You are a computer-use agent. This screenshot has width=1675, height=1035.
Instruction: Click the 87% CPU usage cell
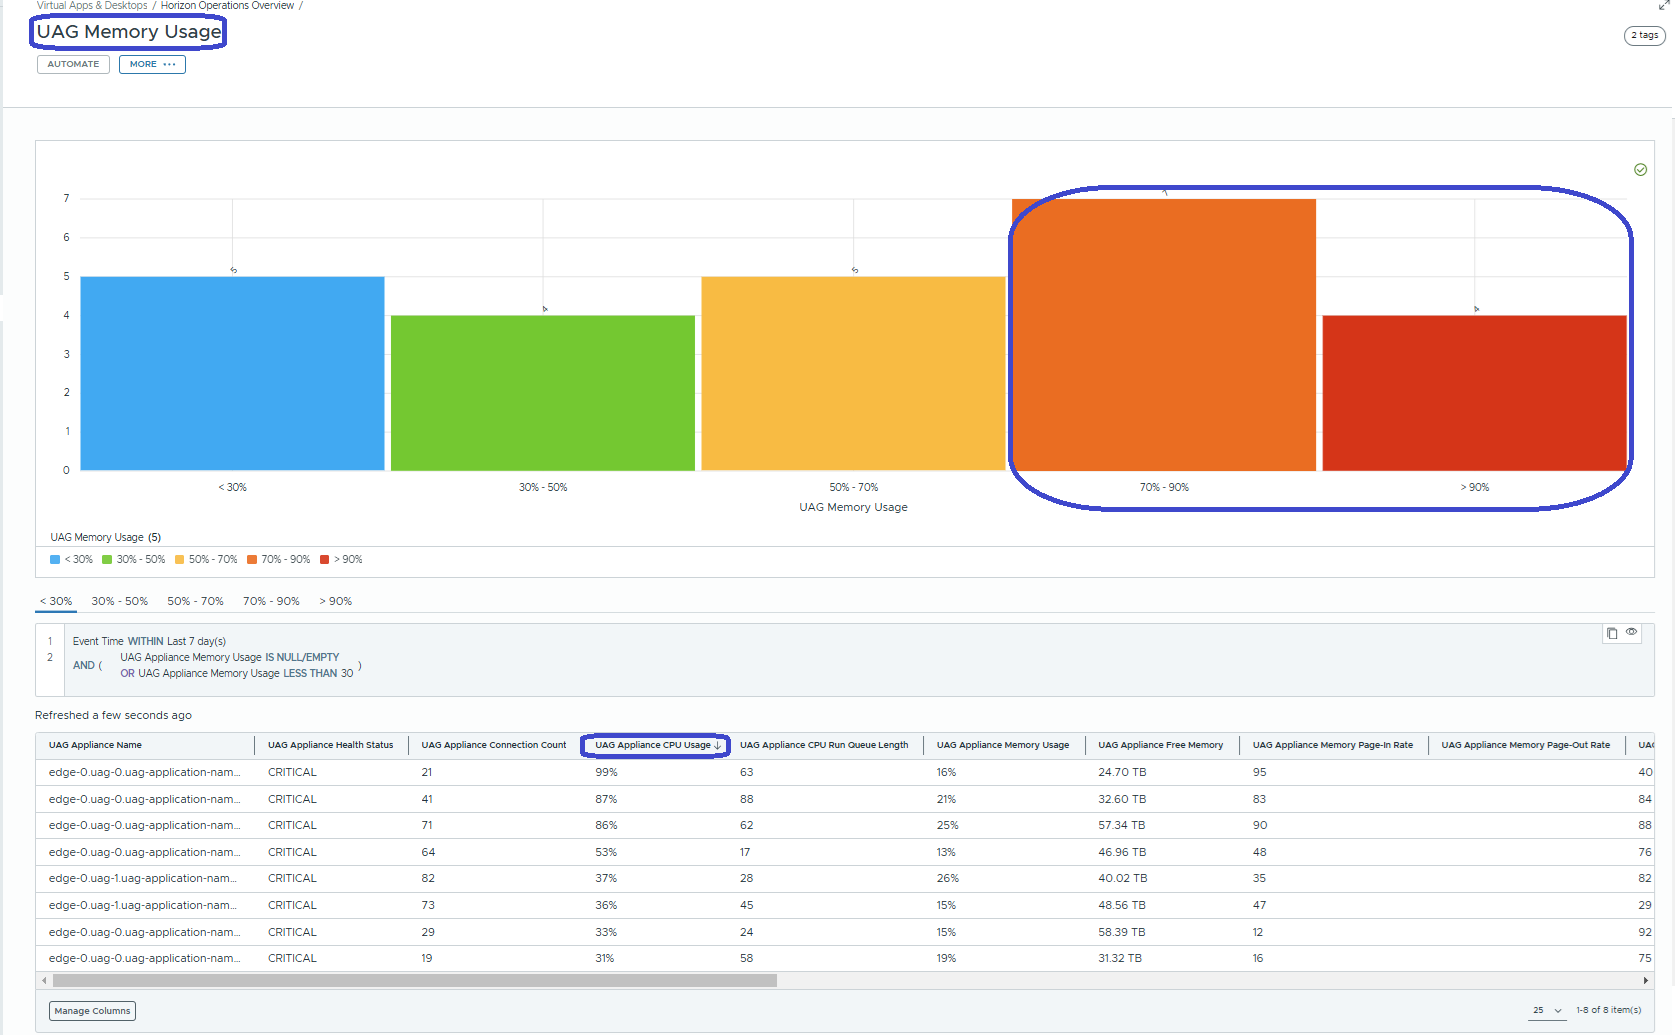[606, 799]
